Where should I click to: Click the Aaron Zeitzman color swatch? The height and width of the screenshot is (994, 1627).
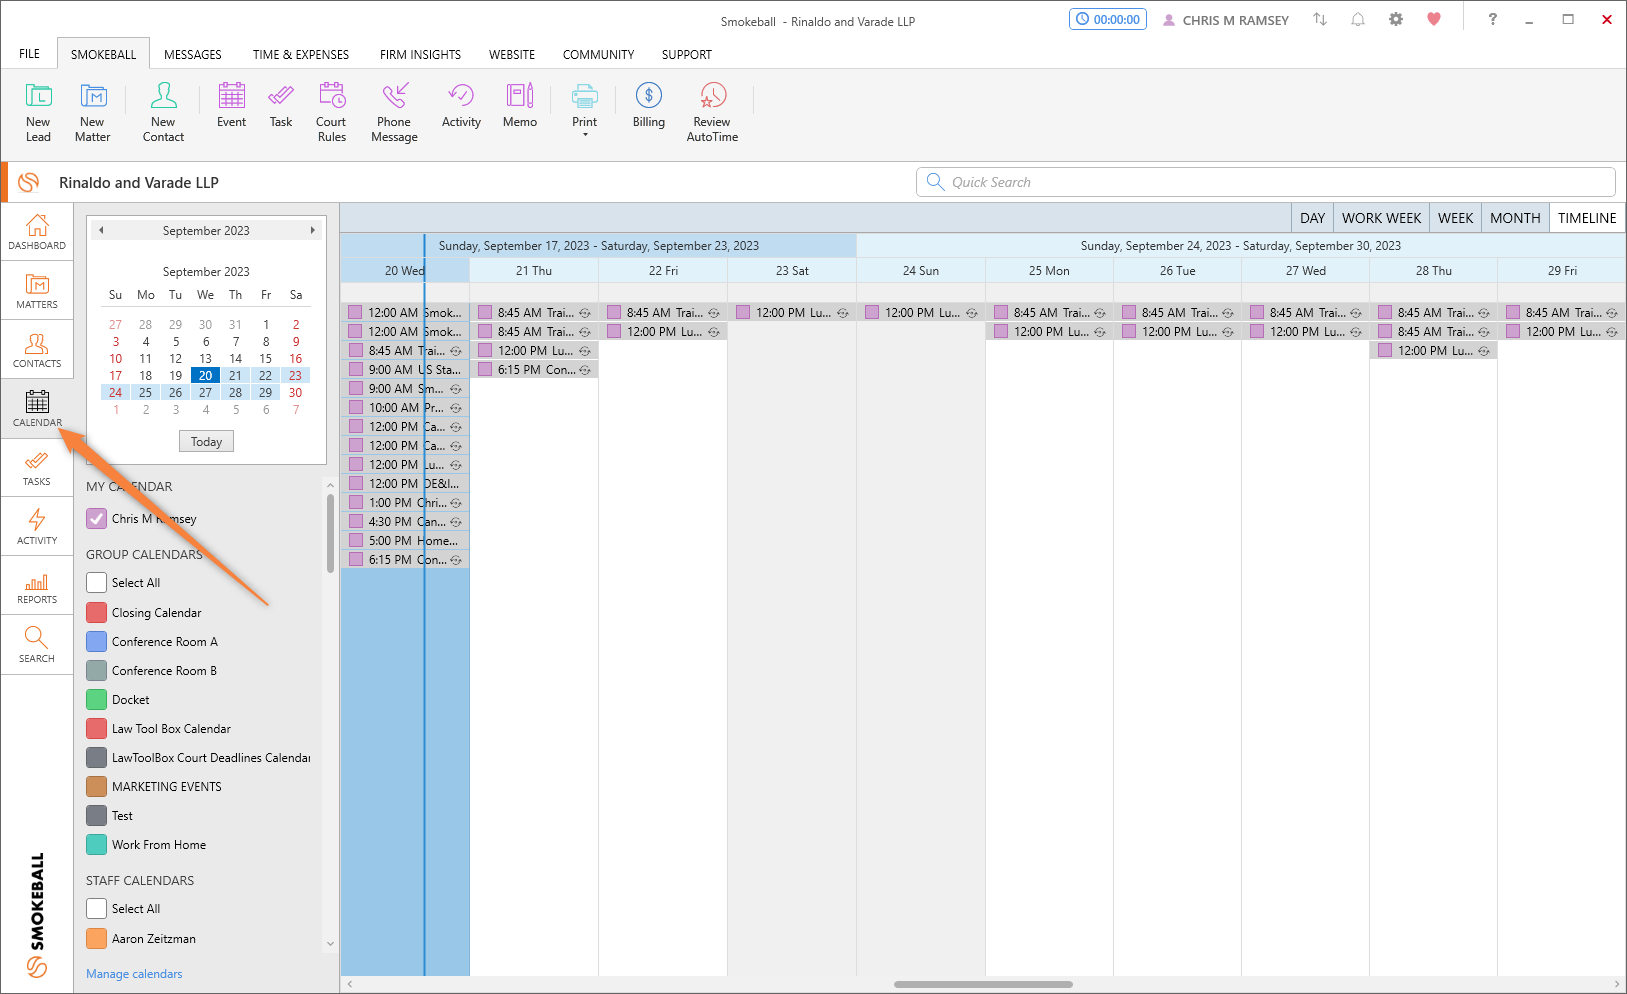[x=96, y=938]
